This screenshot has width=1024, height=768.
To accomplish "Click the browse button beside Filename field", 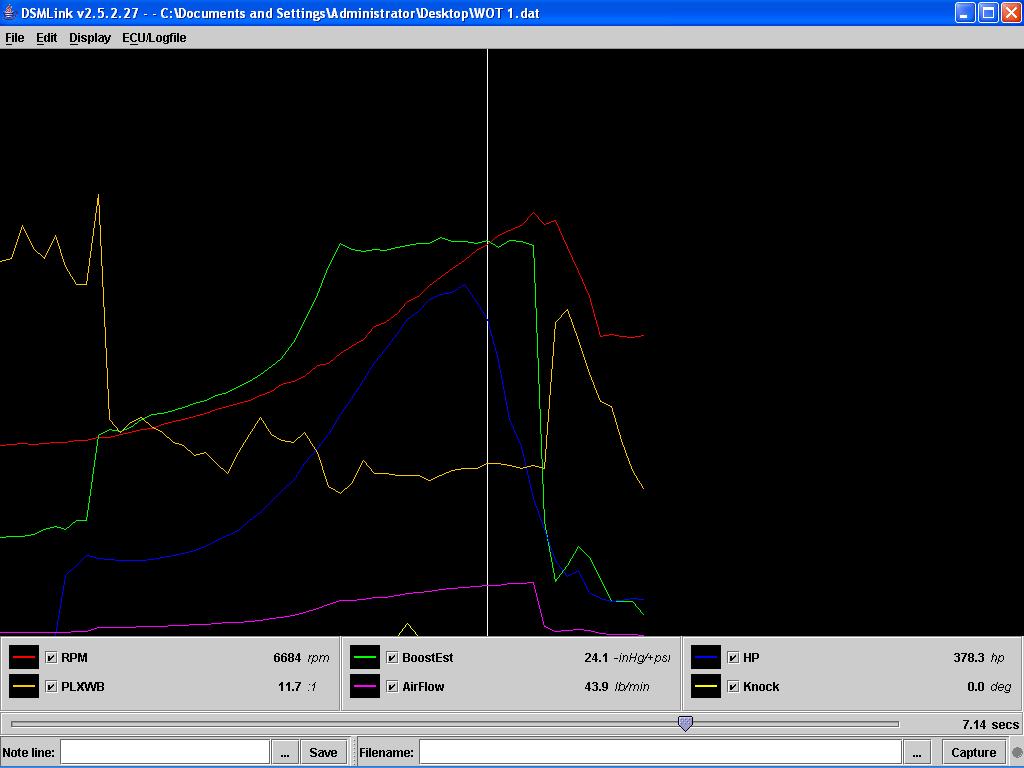I will click(x=917, y=752).
